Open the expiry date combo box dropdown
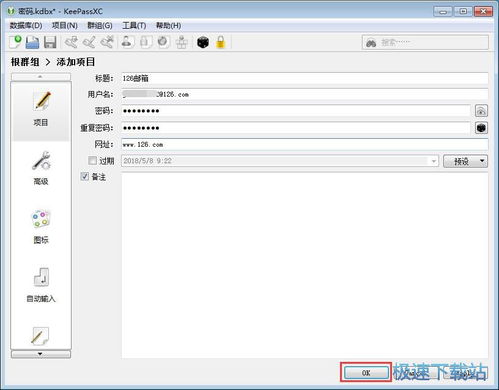The image size is (499, 390). tap(433, 161)
